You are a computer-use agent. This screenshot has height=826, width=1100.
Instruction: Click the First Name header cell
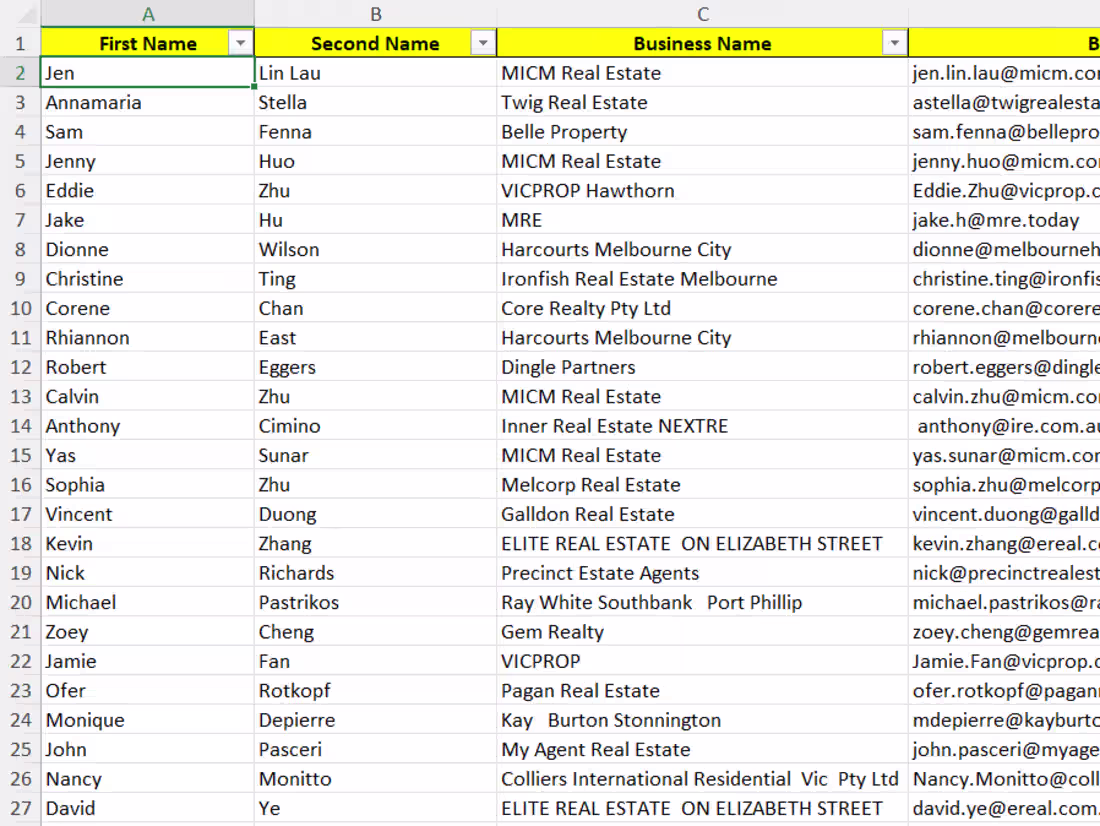[x=147, y=44]
